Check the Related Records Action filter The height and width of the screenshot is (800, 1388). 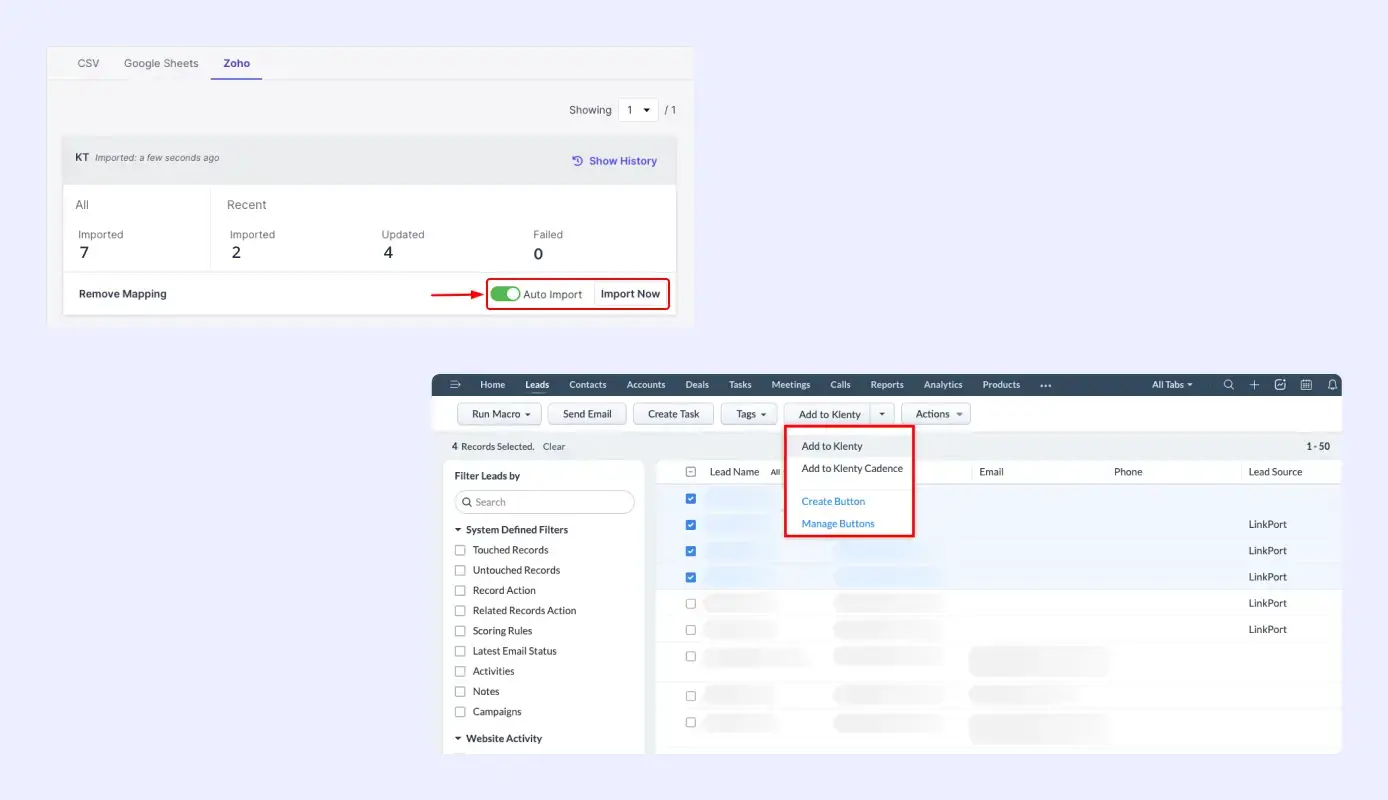point(460,611)
